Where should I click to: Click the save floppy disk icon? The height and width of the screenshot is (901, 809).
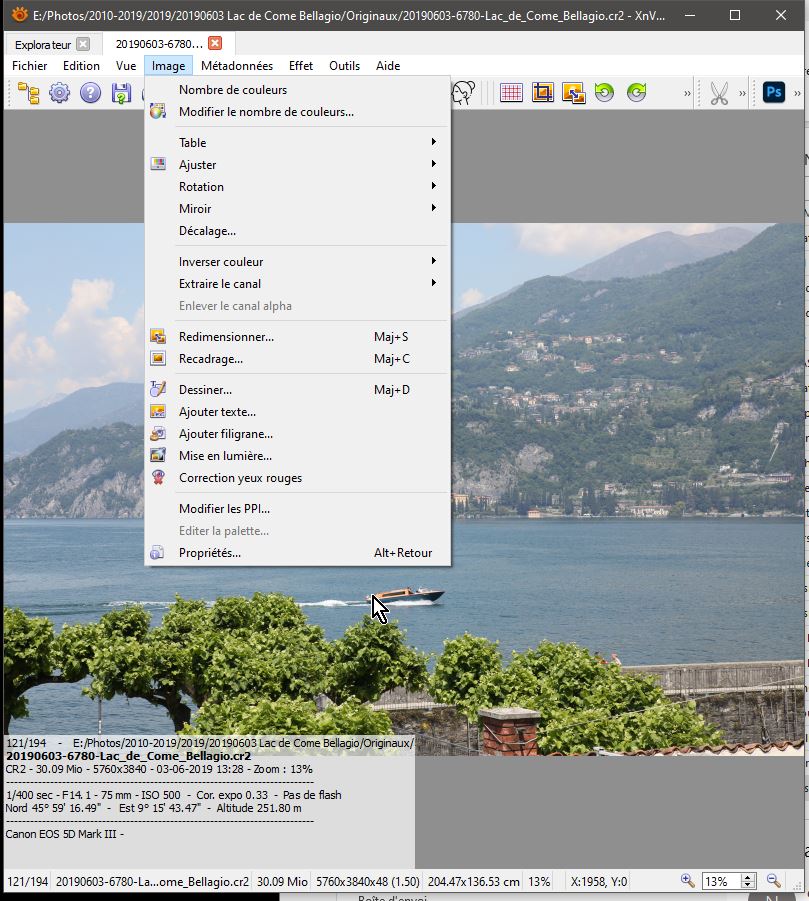point(121,94)
